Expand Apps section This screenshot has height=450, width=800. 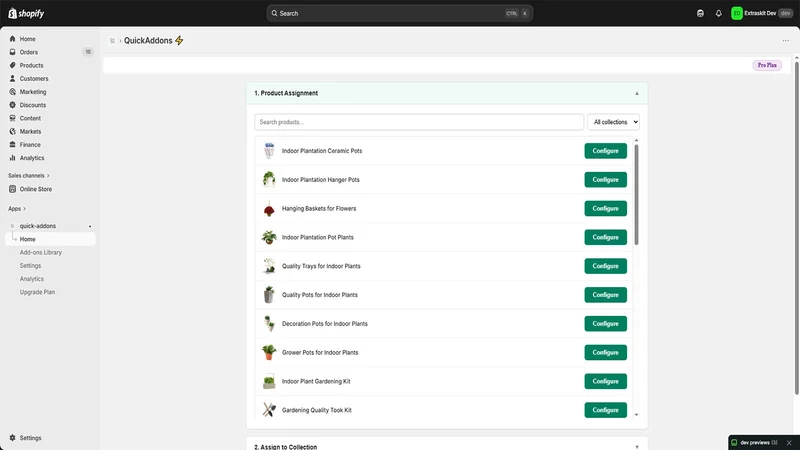(17, 209)
